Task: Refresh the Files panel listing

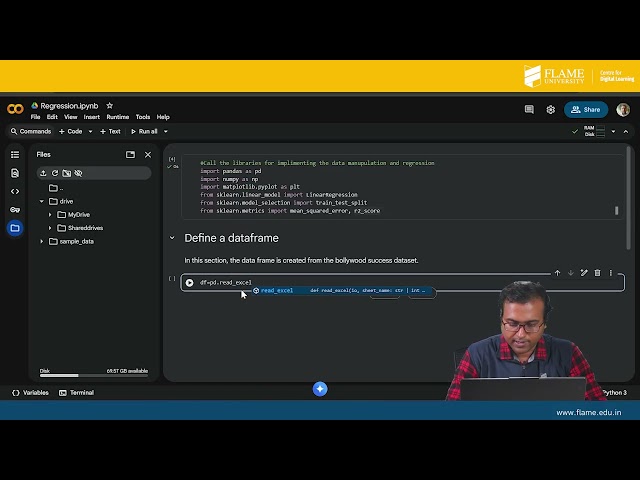Action: coord(55,173)
